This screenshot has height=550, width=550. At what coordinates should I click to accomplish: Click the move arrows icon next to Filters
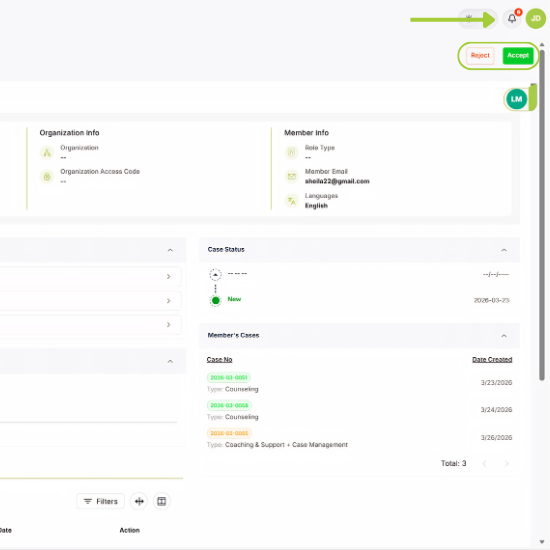tap(139, 501)
